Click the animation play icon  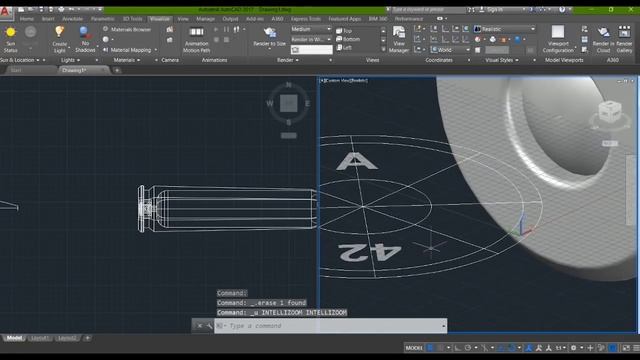(216, 29)
